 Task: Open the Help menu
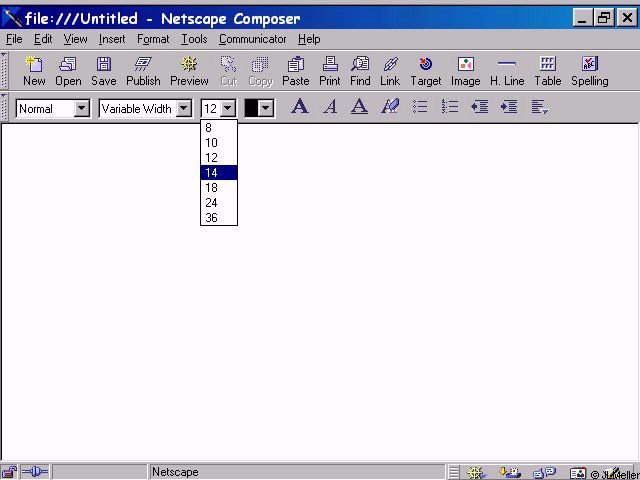pyautogui.click(x=309, y=39)
